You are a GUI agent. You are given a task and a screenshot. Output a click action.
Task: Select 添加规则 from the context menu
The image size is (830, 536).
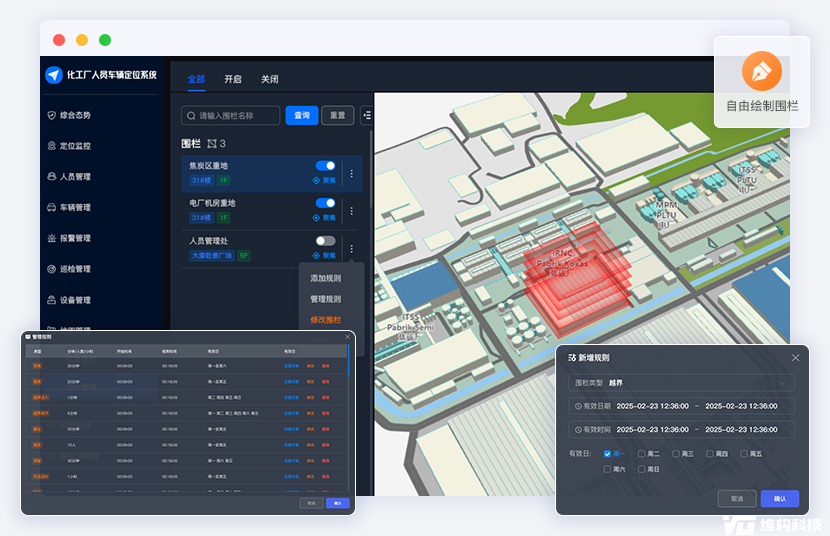click(x=325, y=278)
